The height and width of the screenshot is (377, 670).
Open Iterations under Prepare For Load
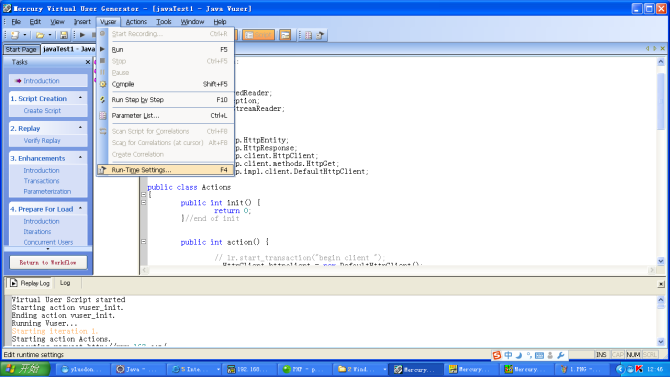(x=37, y=232)
